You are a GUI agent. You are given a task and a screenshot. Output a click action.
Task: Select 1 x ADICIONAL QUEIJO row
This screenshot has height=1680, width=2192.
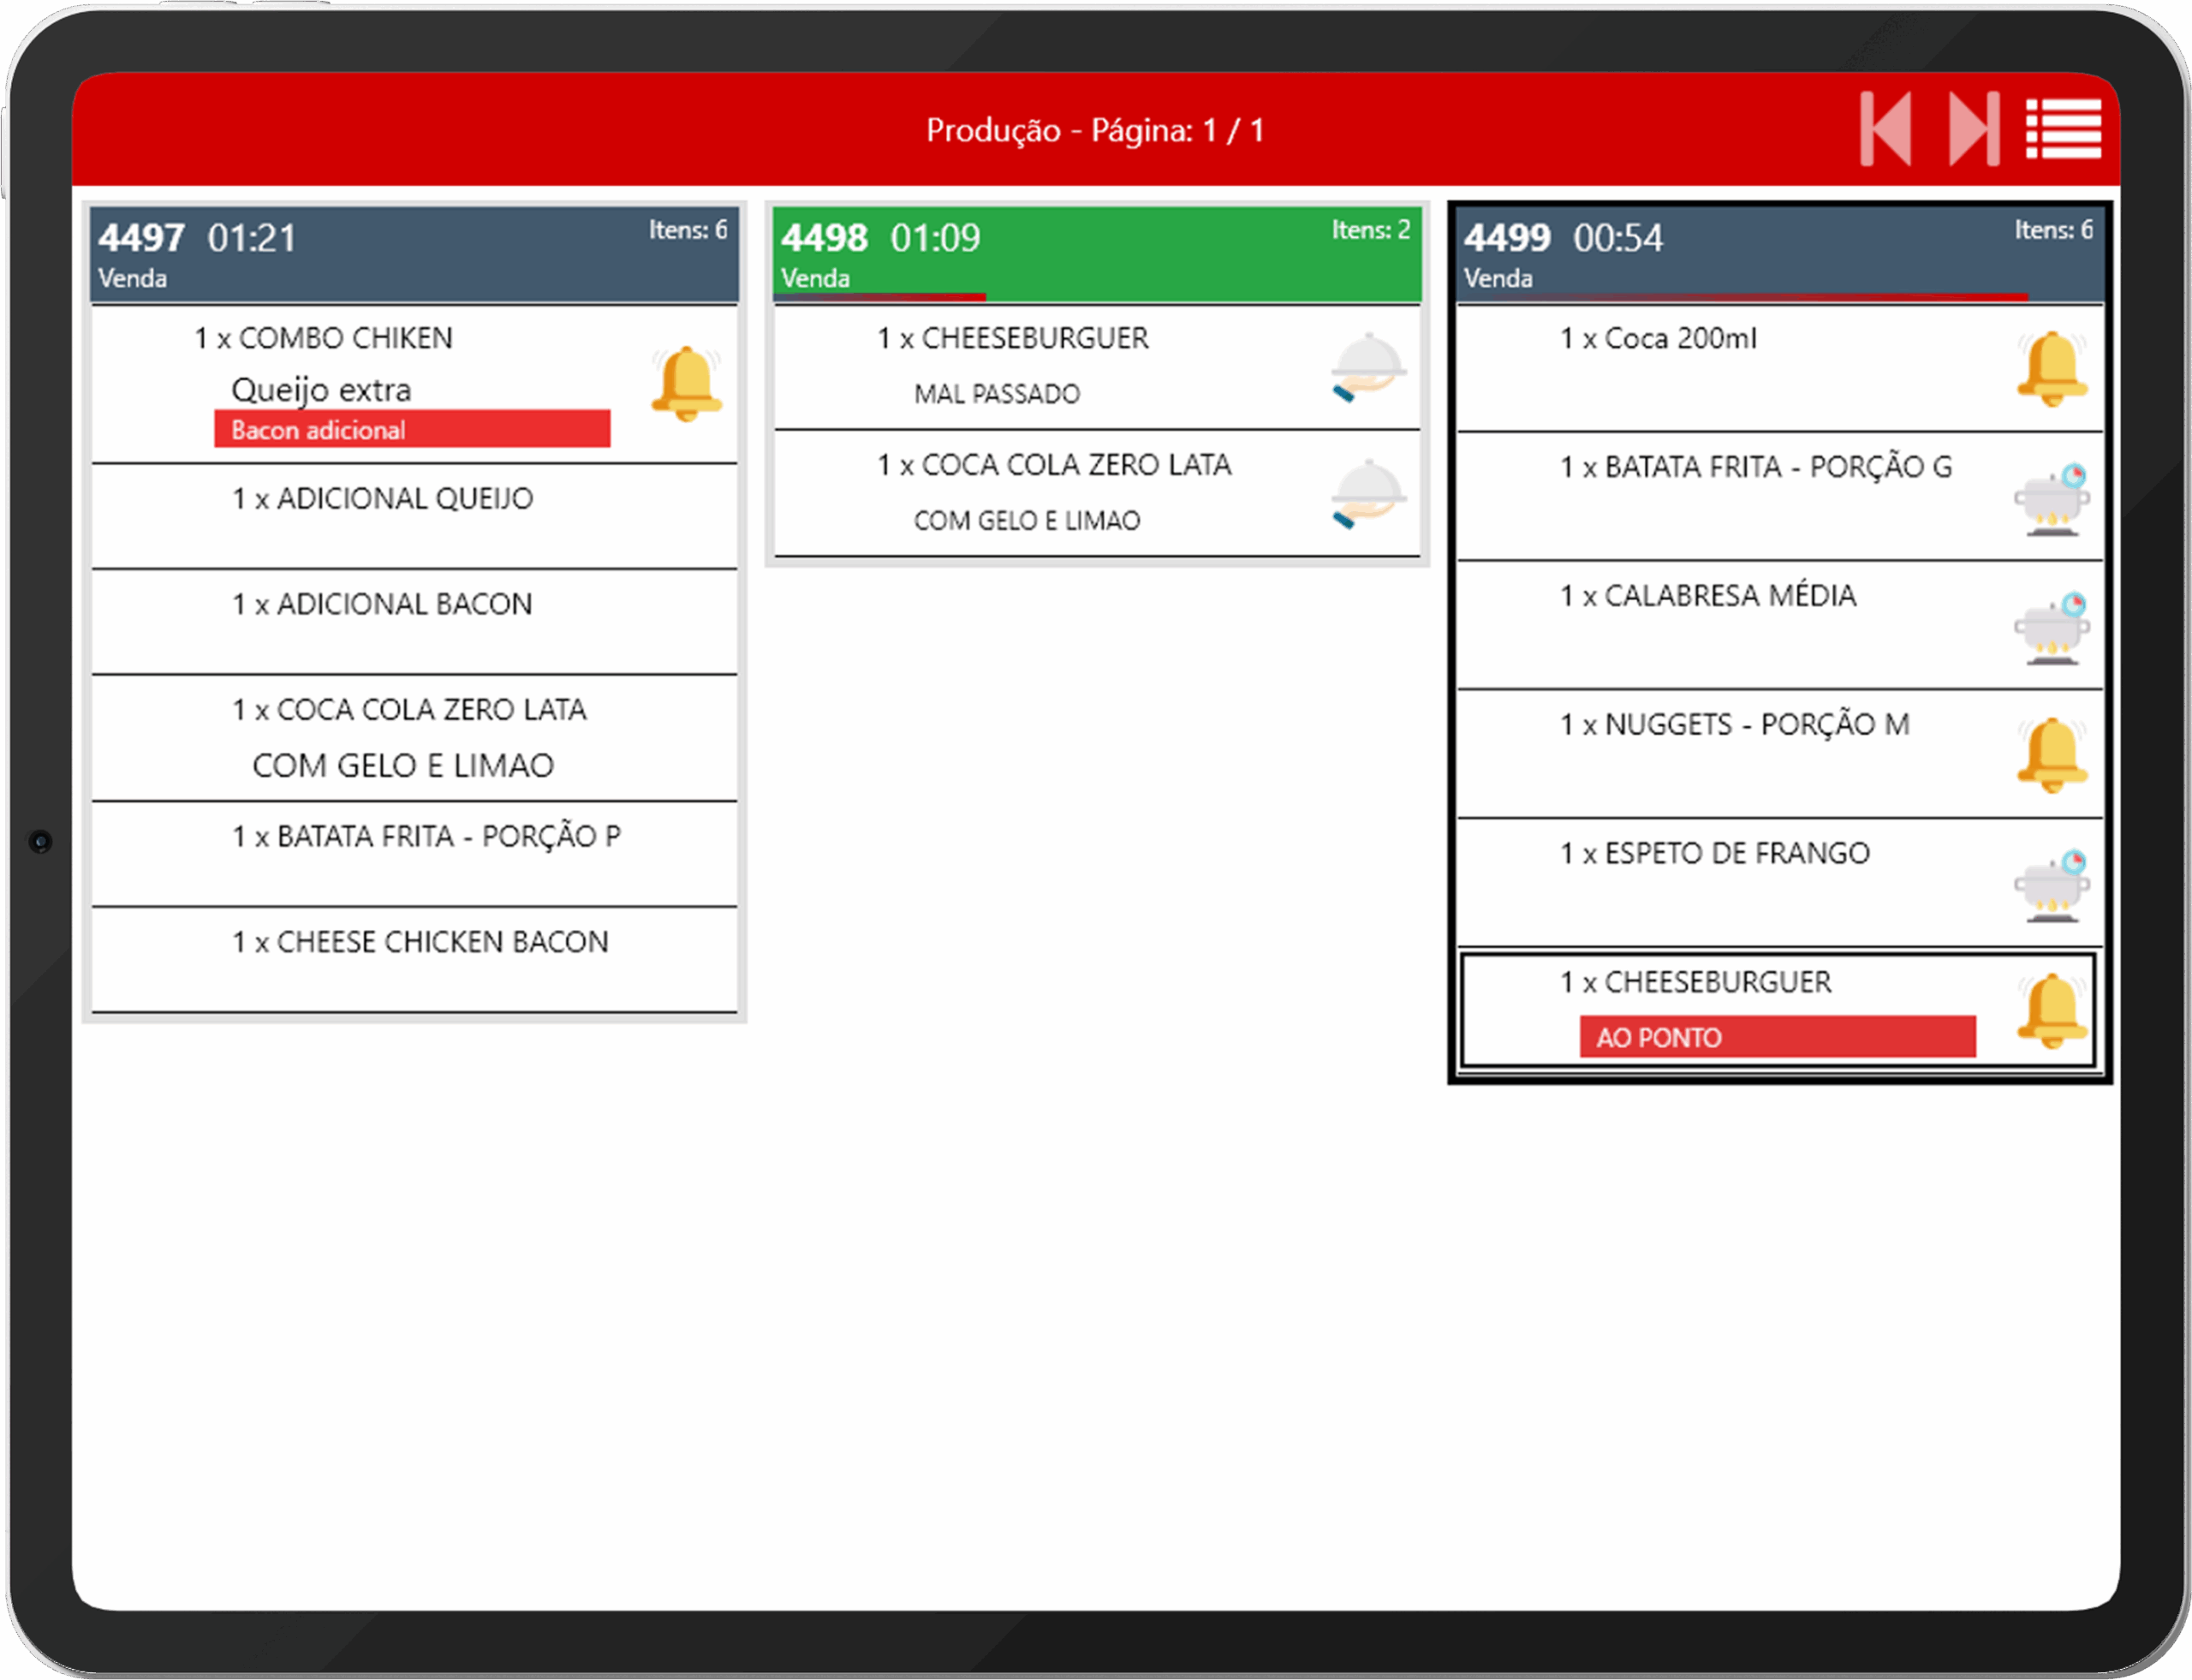[414, 516]
